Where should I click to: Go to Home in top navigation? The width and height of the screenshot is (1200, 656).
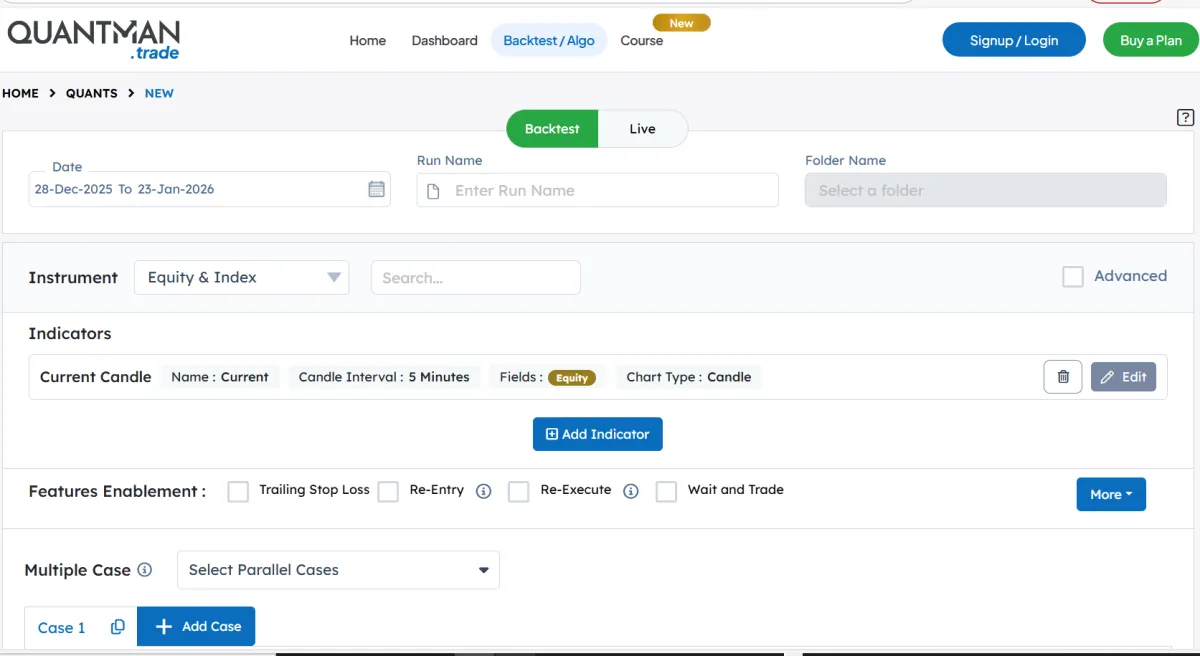[x=367, y=41]
